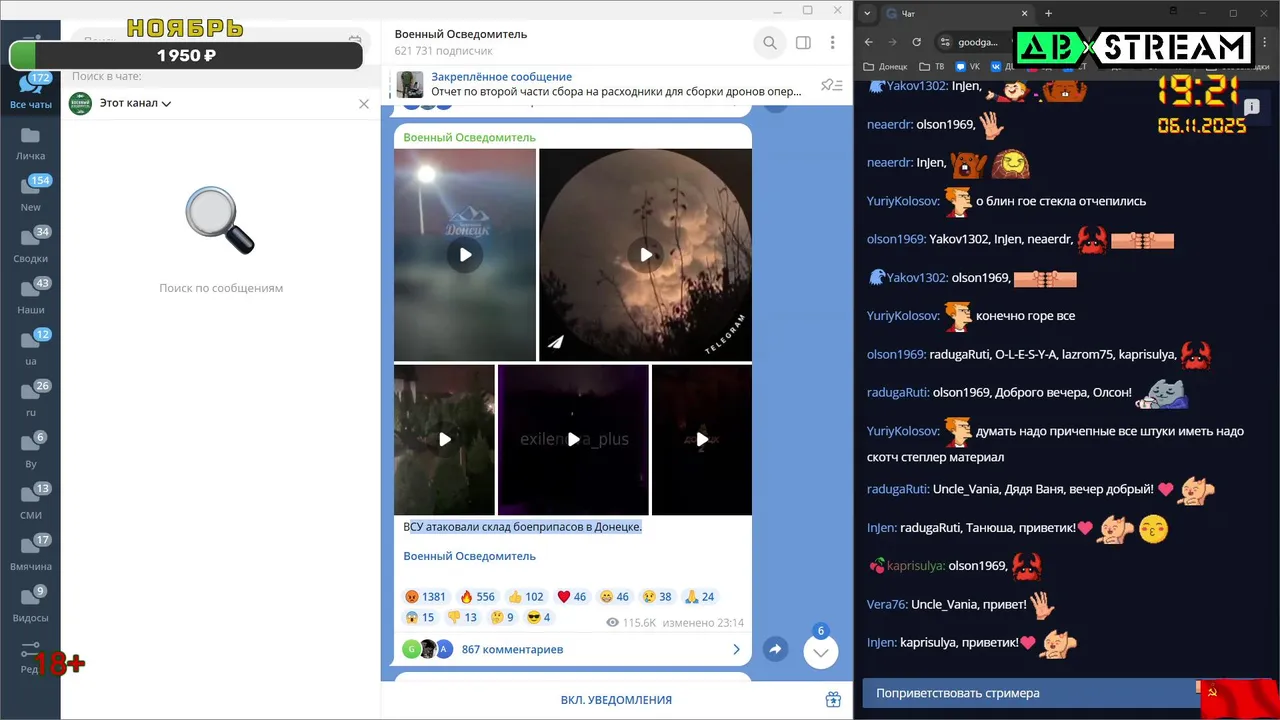The width and height of the screenshot is (1280, 720).
Task: Reload the goodgame chat page
Action: click(x=917, y=42)
